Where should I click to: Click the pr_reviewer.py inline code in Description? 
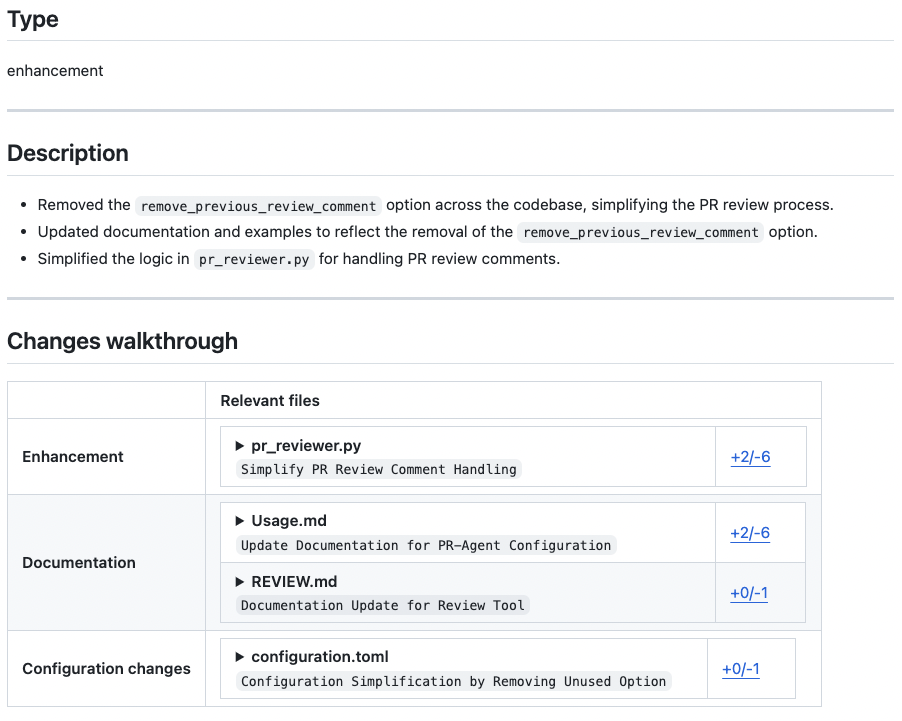pos(254,260)
